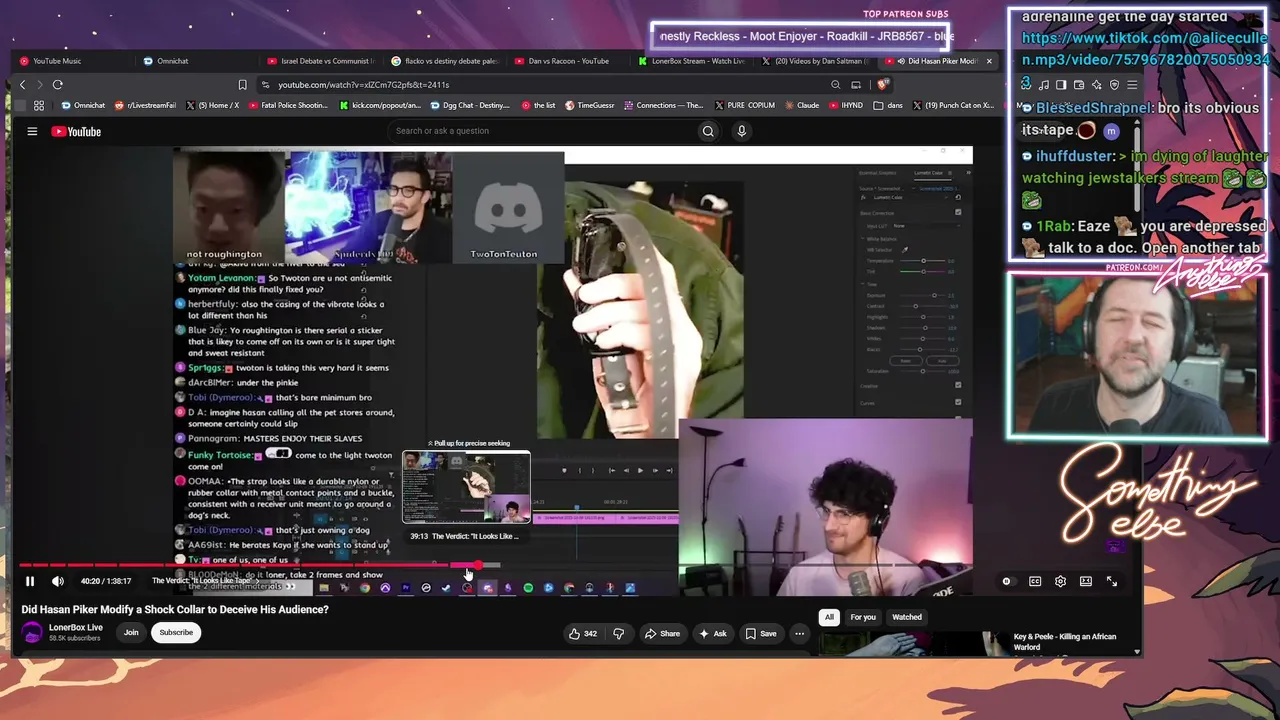Viewport: 1280px width, 720px height.
Task: Subscribe to LonerBox Live
Action: click(x=176, y=632)
